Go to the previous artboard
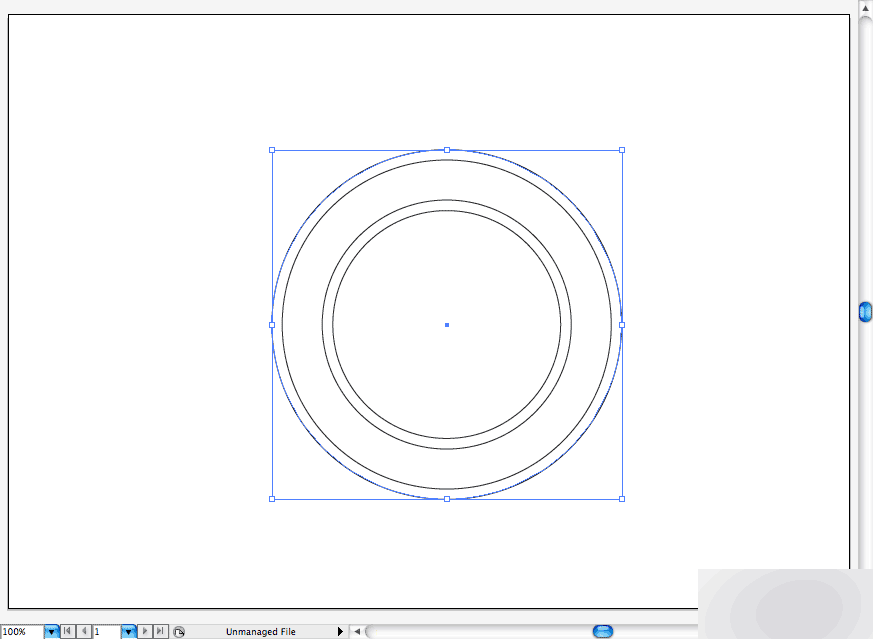Screen dimensions: 873x639 84,631
